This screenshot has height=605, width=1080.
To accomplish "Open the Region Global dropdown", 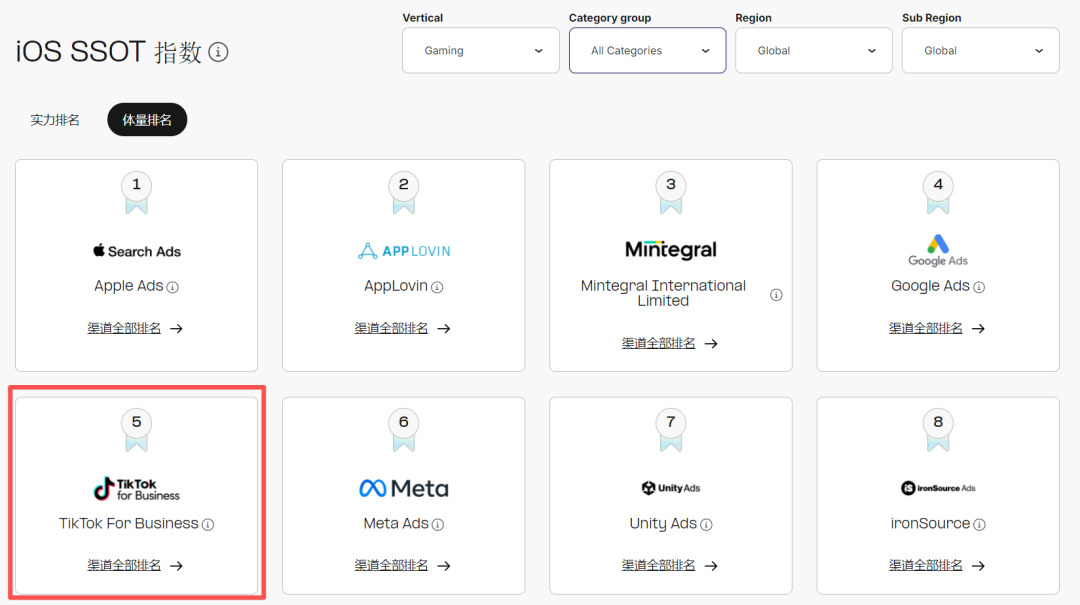I will (x=813, y=50).
